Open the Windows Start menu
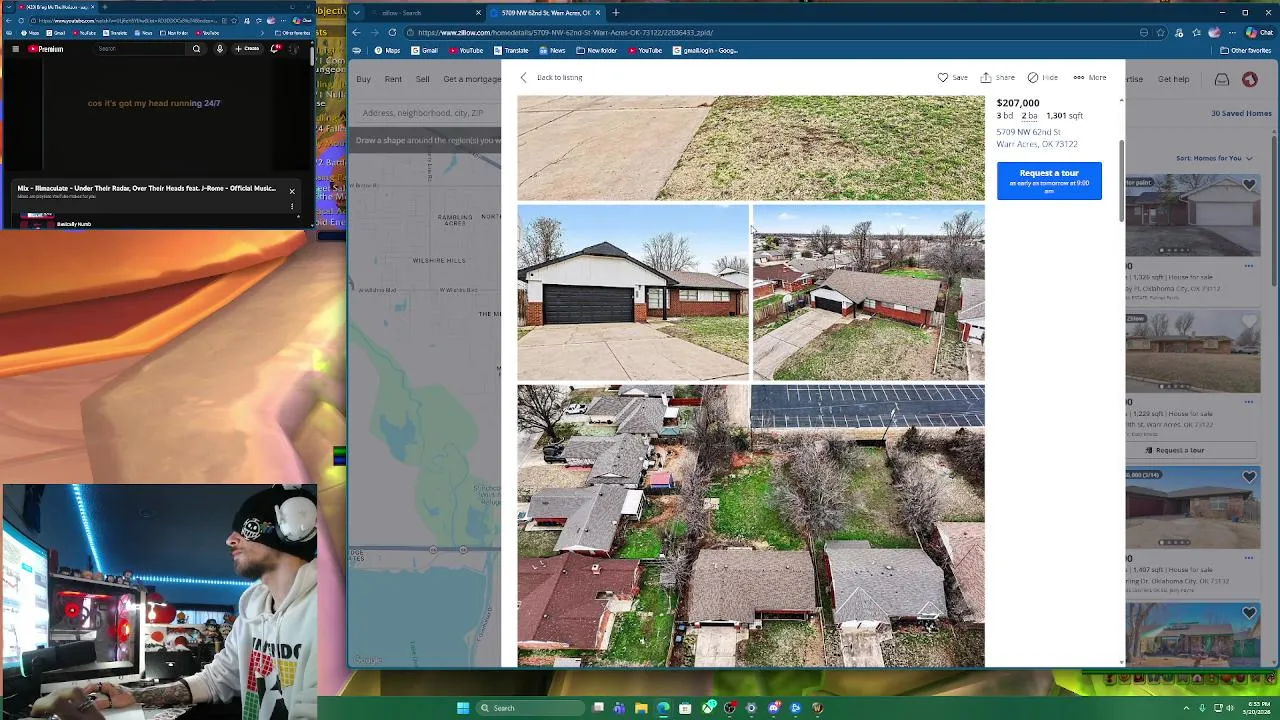The image size is (1280, 720). (x=463, y=708)
